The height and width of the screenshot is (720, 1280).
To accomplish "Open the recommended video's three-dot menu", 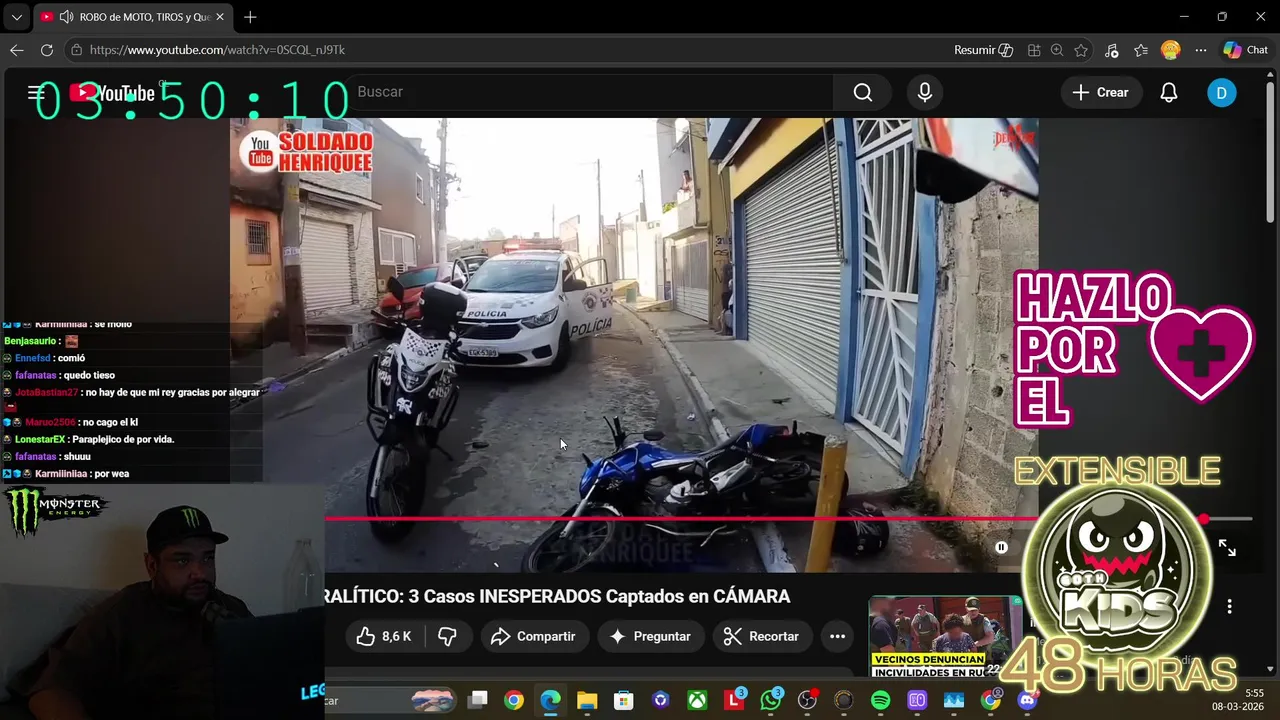I will [x=1229, y=606].
